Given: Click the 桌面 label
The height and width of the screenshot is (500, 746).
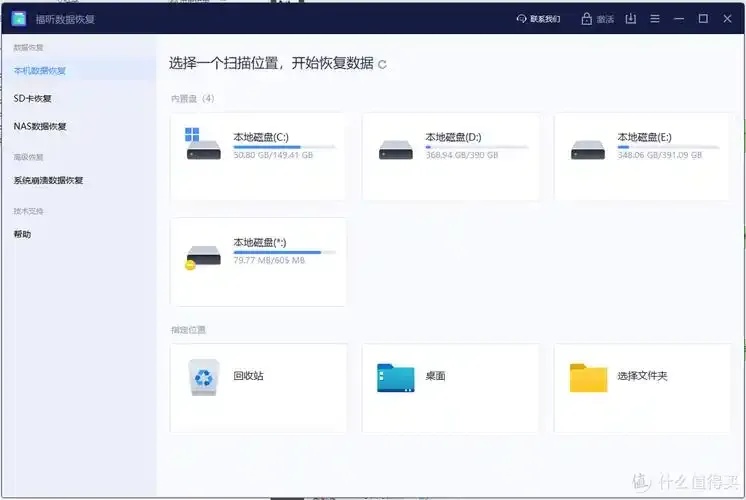Looking at the screenshot, I should [435, 376].
